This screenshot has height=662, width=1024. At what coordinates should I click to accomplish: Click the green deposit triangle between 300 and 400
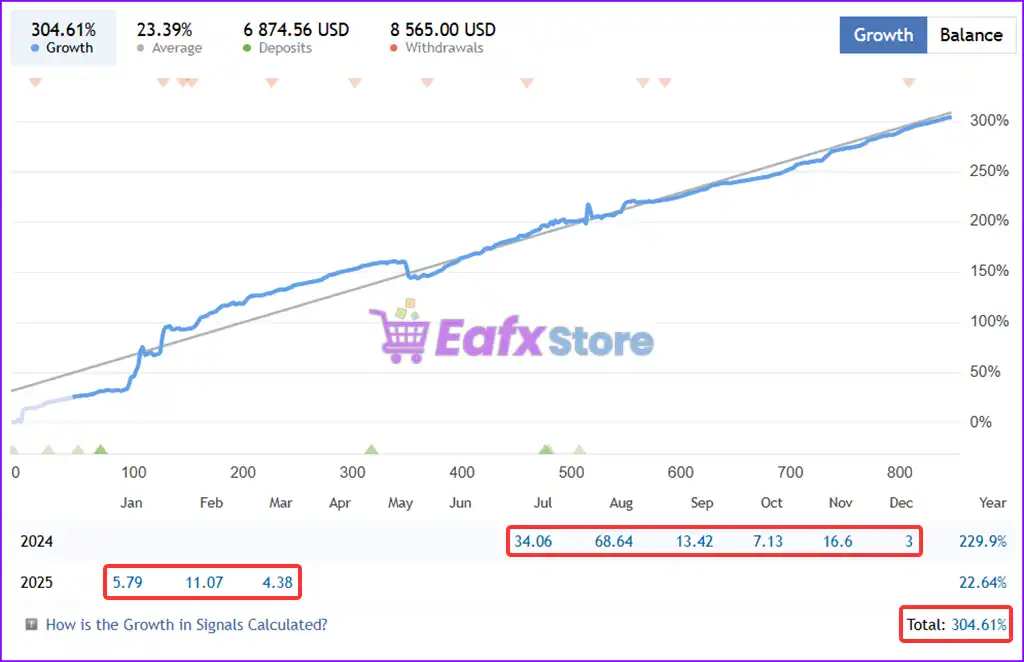pos(371,450)
